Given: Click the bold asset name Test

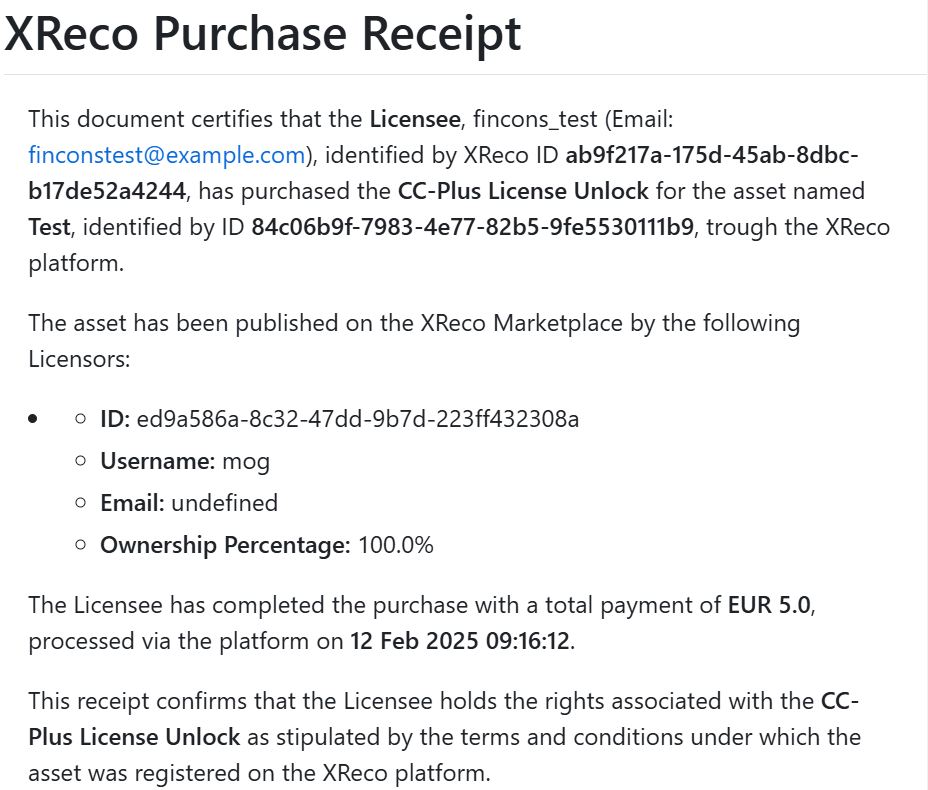Looking at the screenshot, I should [x=49, y=227].
